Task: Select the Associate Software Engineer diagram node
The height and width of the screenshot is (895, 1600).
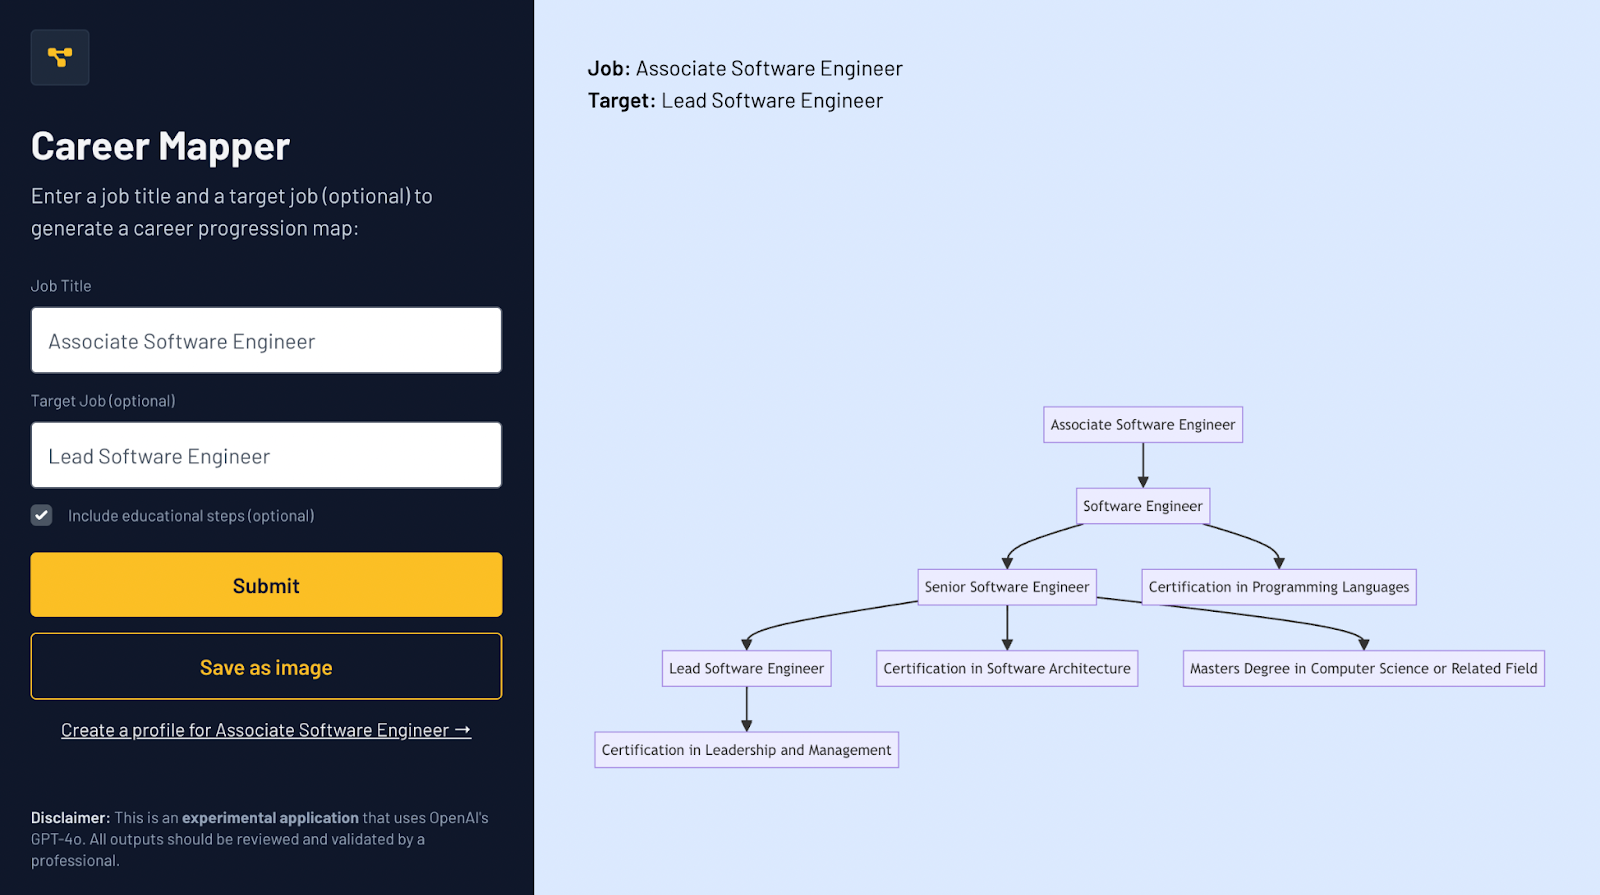Action: point(1142,425)
